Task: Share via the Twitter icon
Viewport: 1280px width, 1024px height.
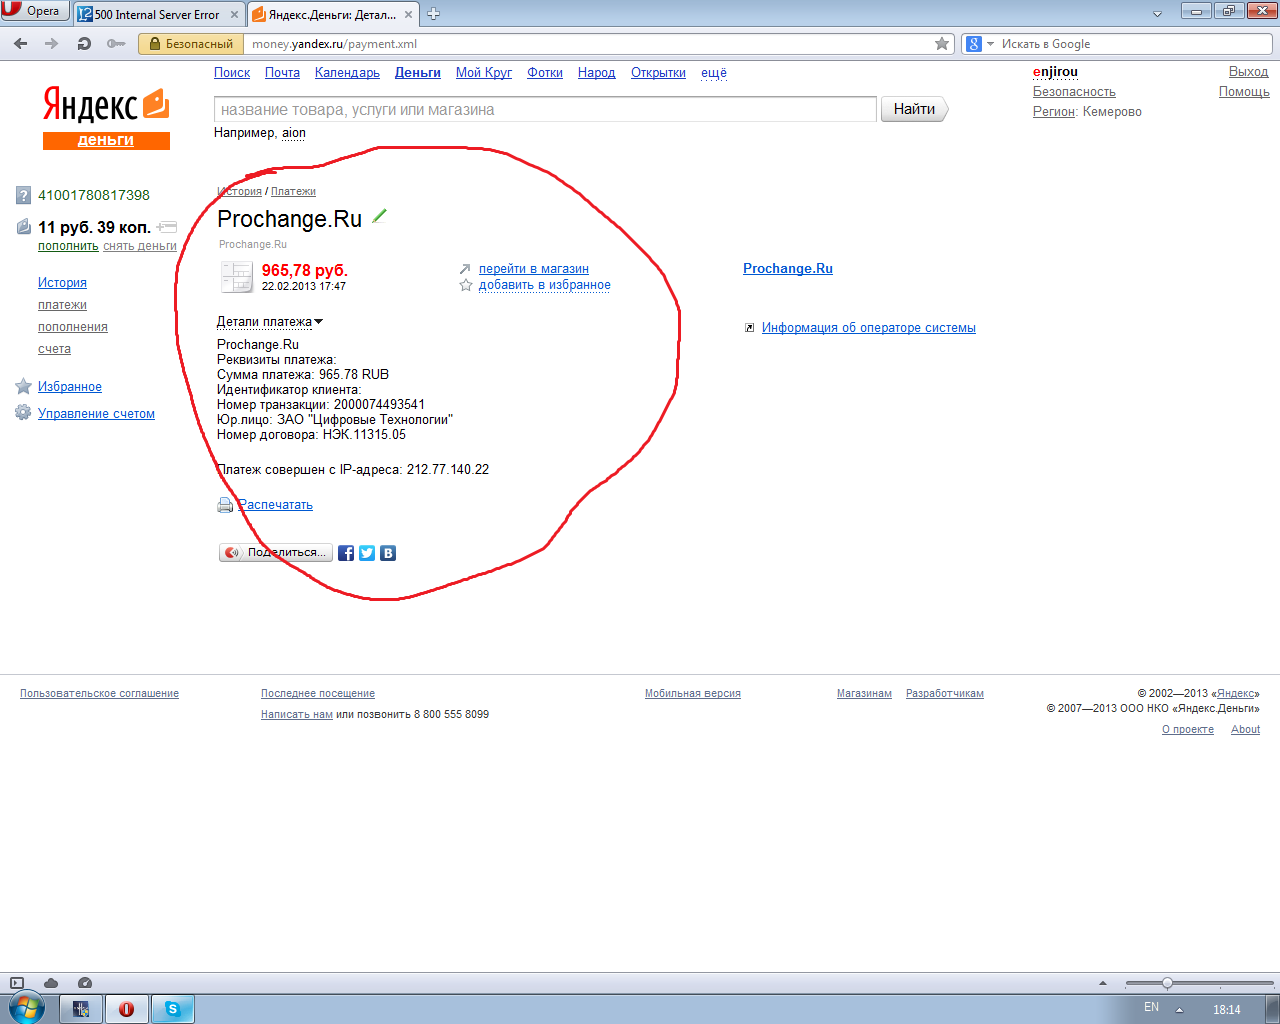Action: coord(367,553)
